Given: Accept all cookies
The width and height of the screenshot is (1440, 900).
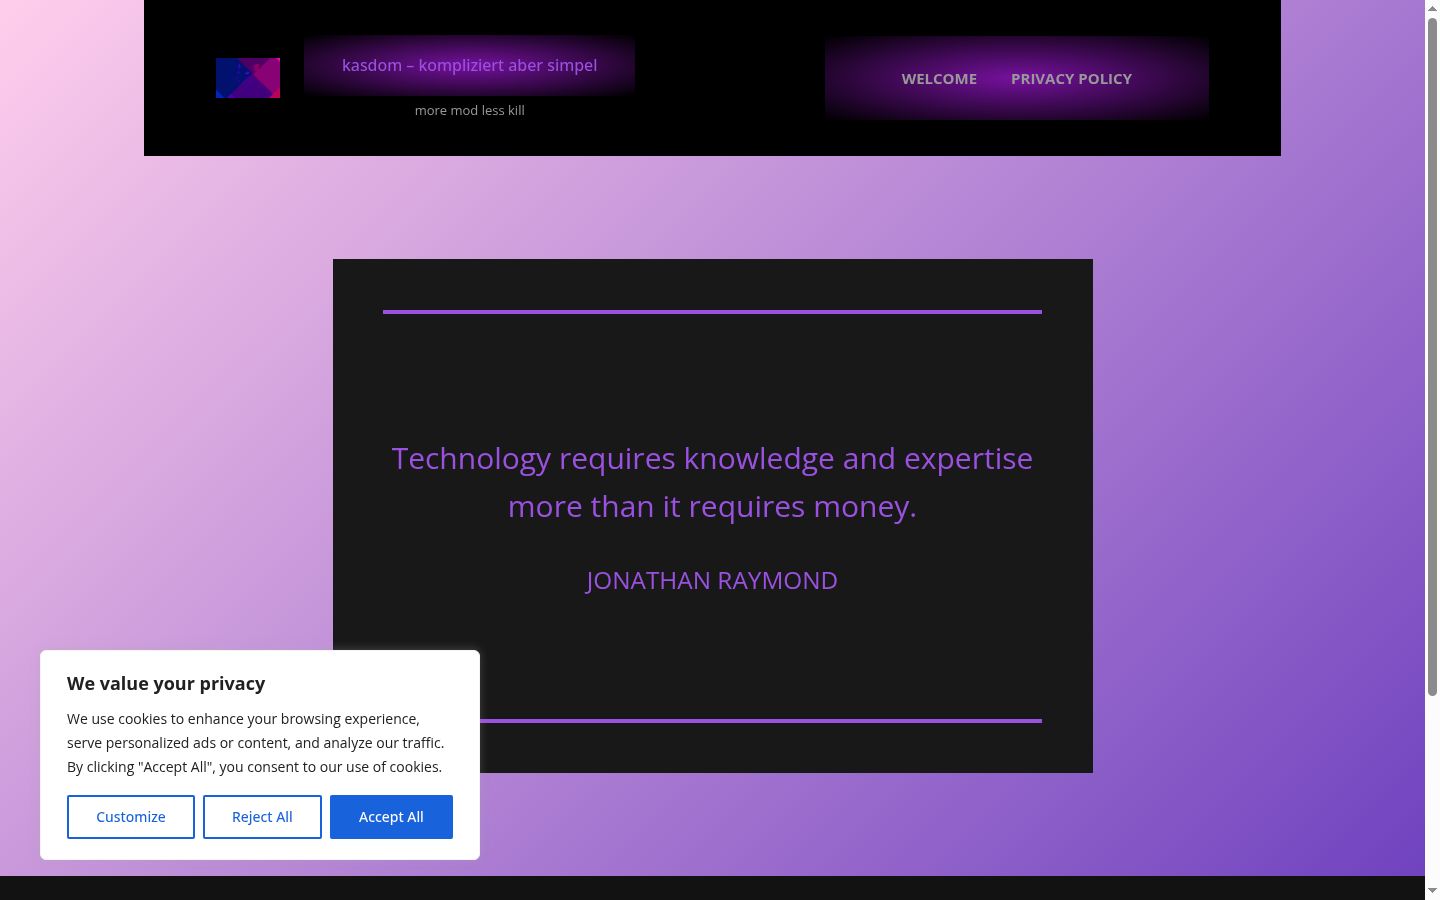Looking at the screenshot, I should click(391, 817).
